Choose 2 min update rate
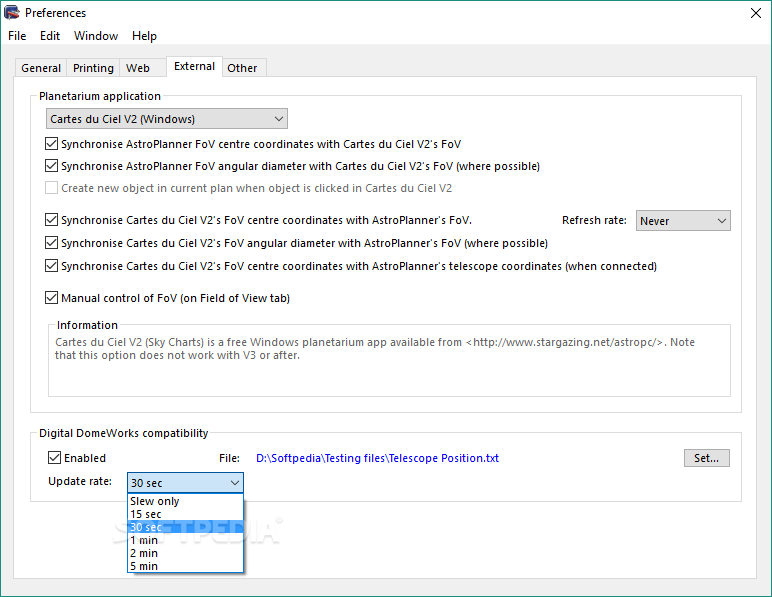Screen dimensions: 772x597 point(185,553)
